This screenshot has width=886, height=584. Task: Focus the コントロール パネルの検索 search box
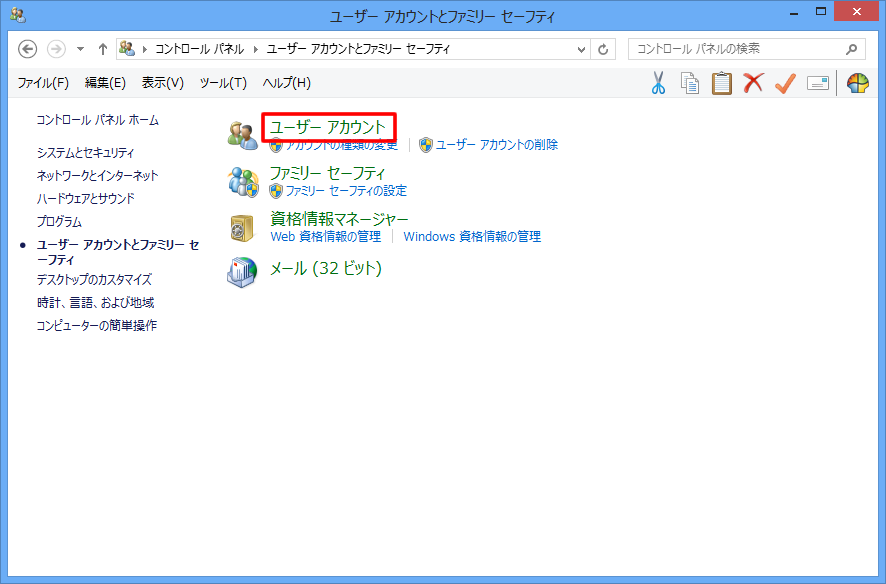(x=746, y=49)
